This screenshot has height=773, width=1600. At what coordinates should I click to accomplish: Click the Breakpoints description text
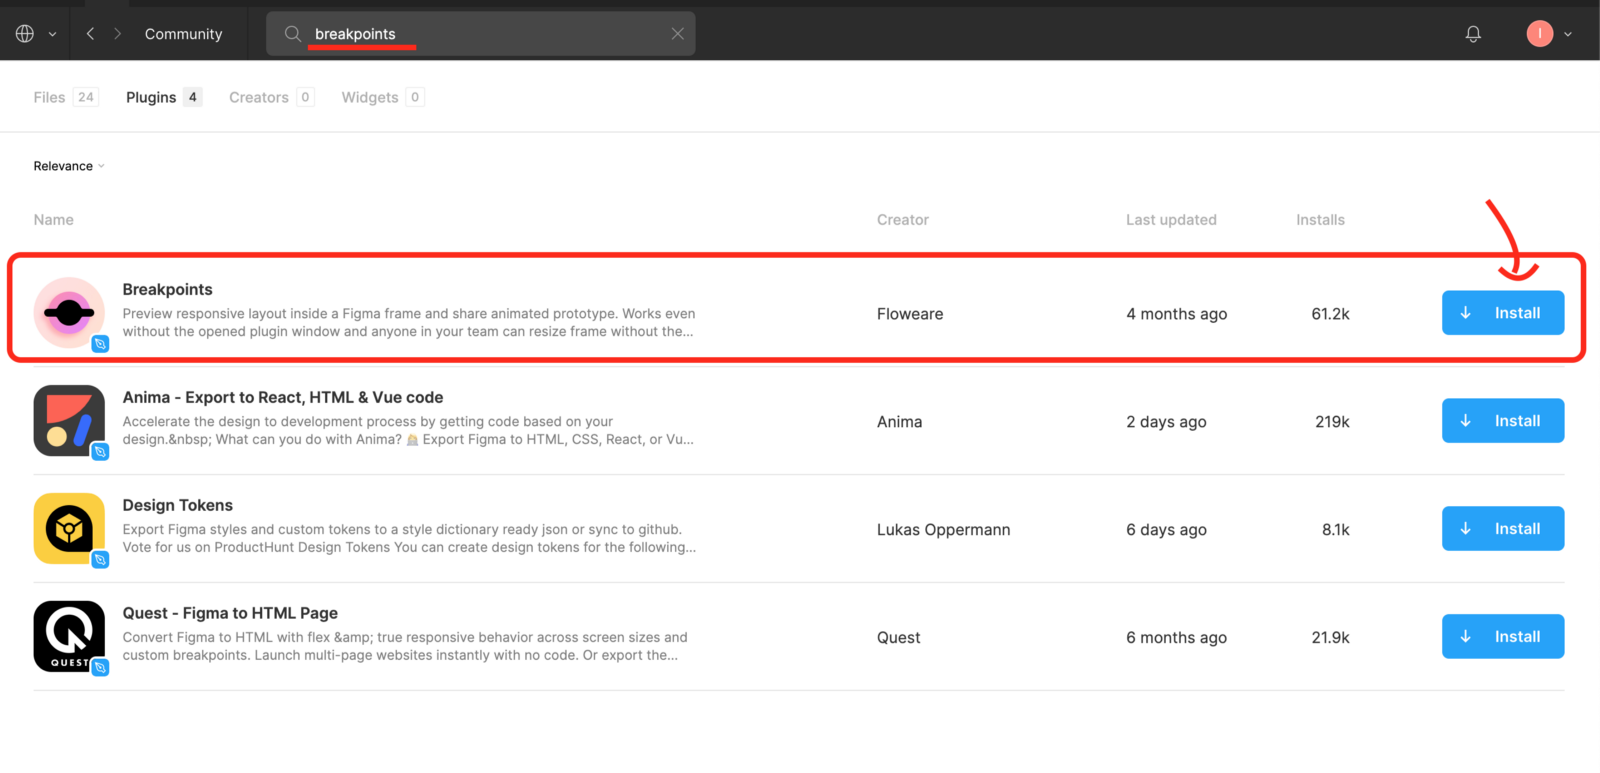(409, 323)
